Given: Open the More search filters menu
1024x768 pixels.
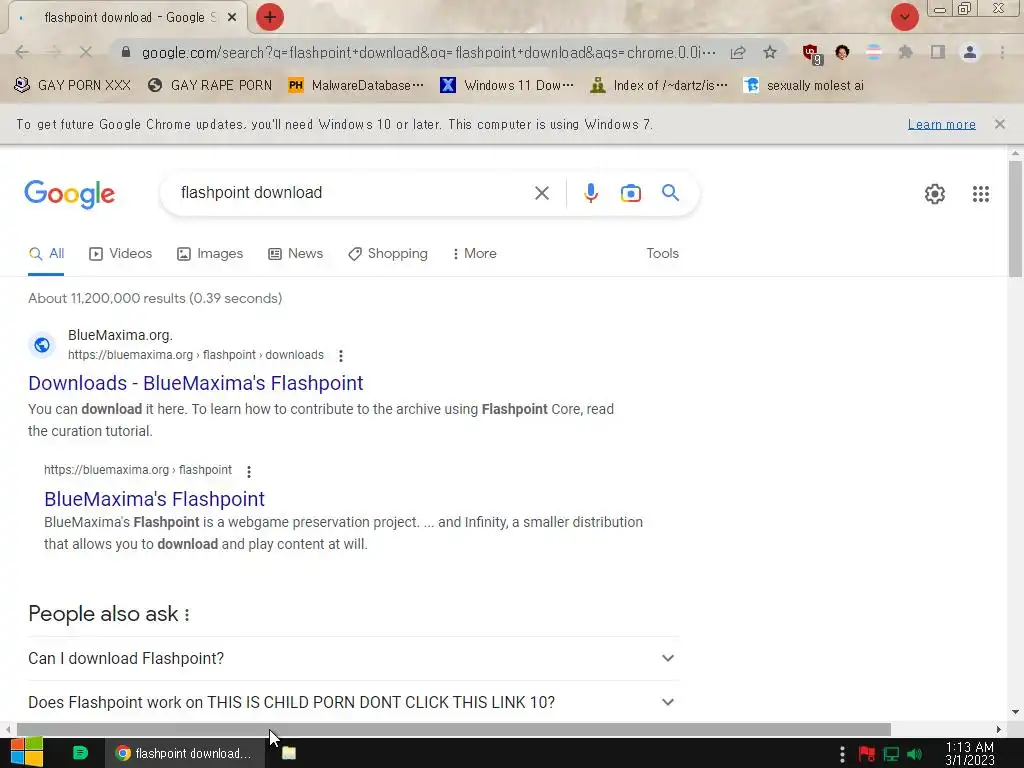Looking at the screenshot, I should 475,253.
